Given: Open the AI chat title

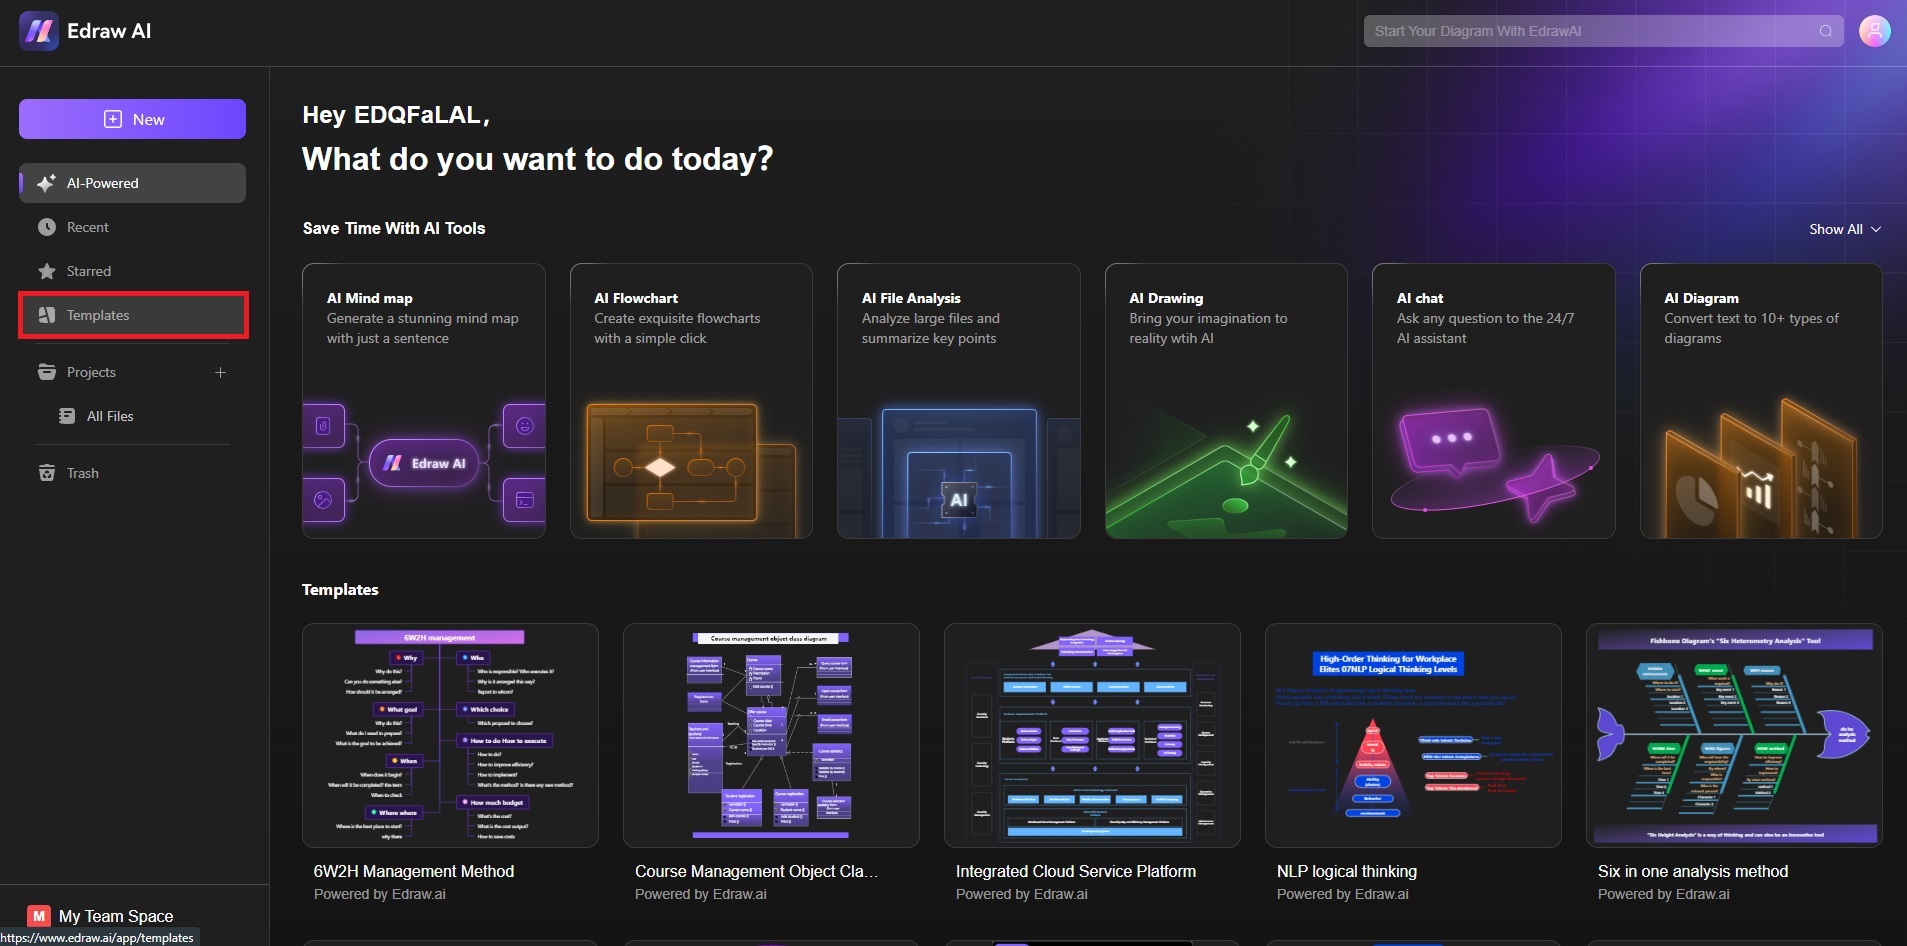Looking at the screenshot, I should pyautogui.click(x=1420, y=298).
